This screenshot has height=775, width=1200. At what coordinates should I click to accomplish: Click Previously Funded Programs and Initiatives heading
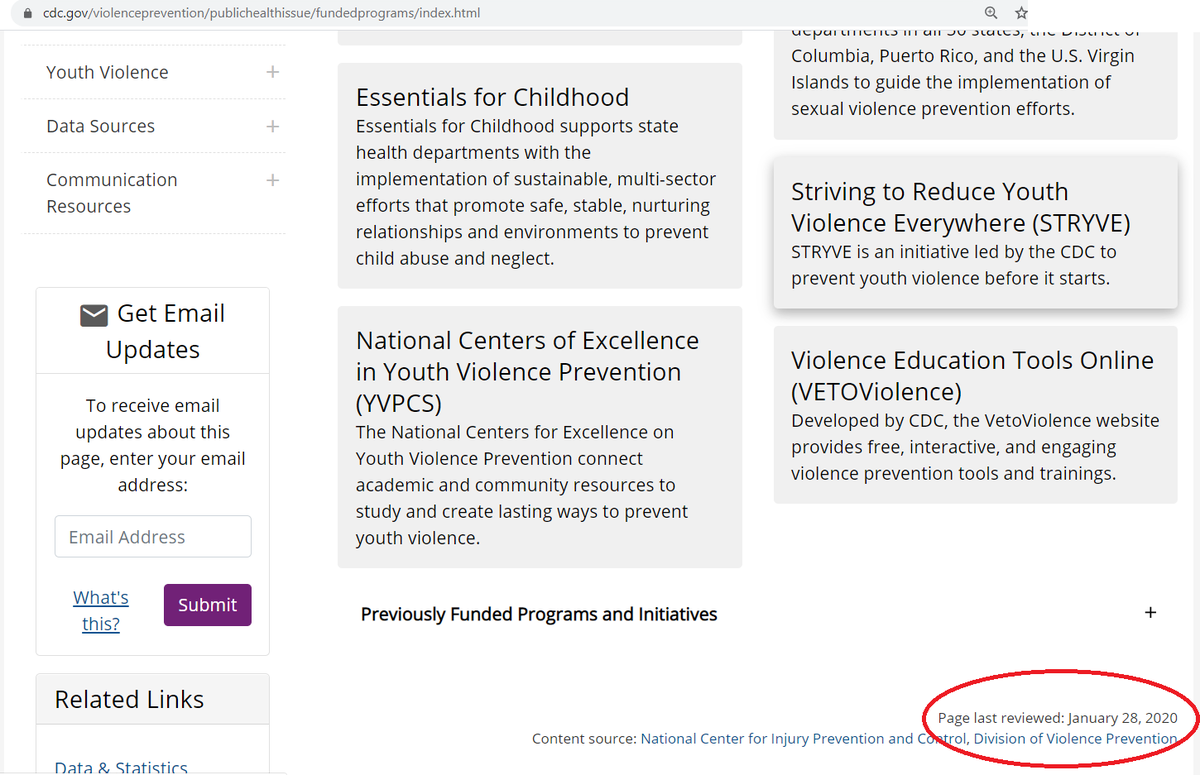(x=539, y=614)
